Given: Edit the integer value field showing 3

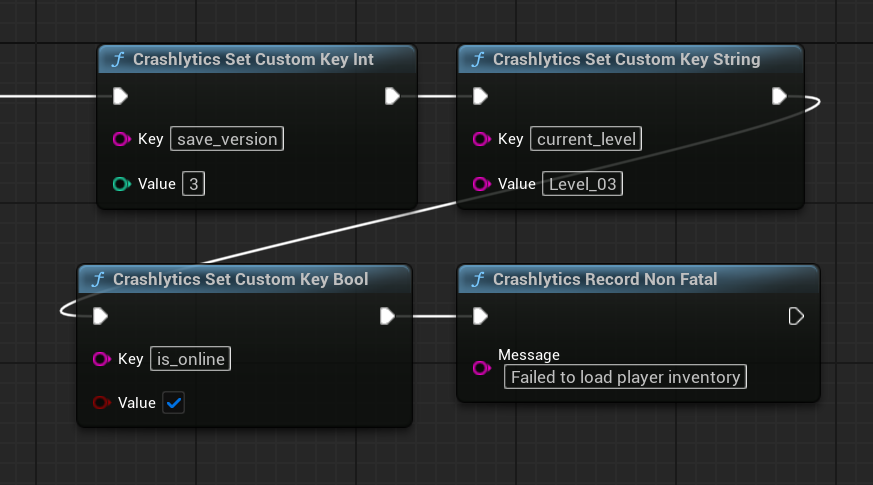Looking at the screenshot, I should click(x=193, y=184).
